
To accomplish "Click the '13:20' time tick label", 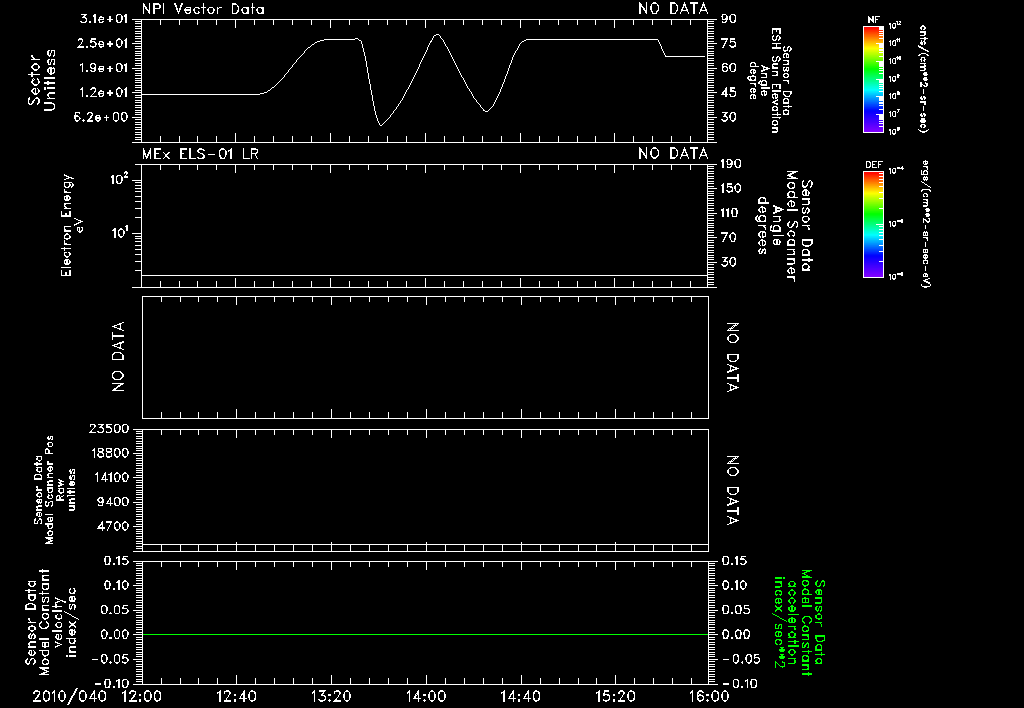I will click(331, 697).
